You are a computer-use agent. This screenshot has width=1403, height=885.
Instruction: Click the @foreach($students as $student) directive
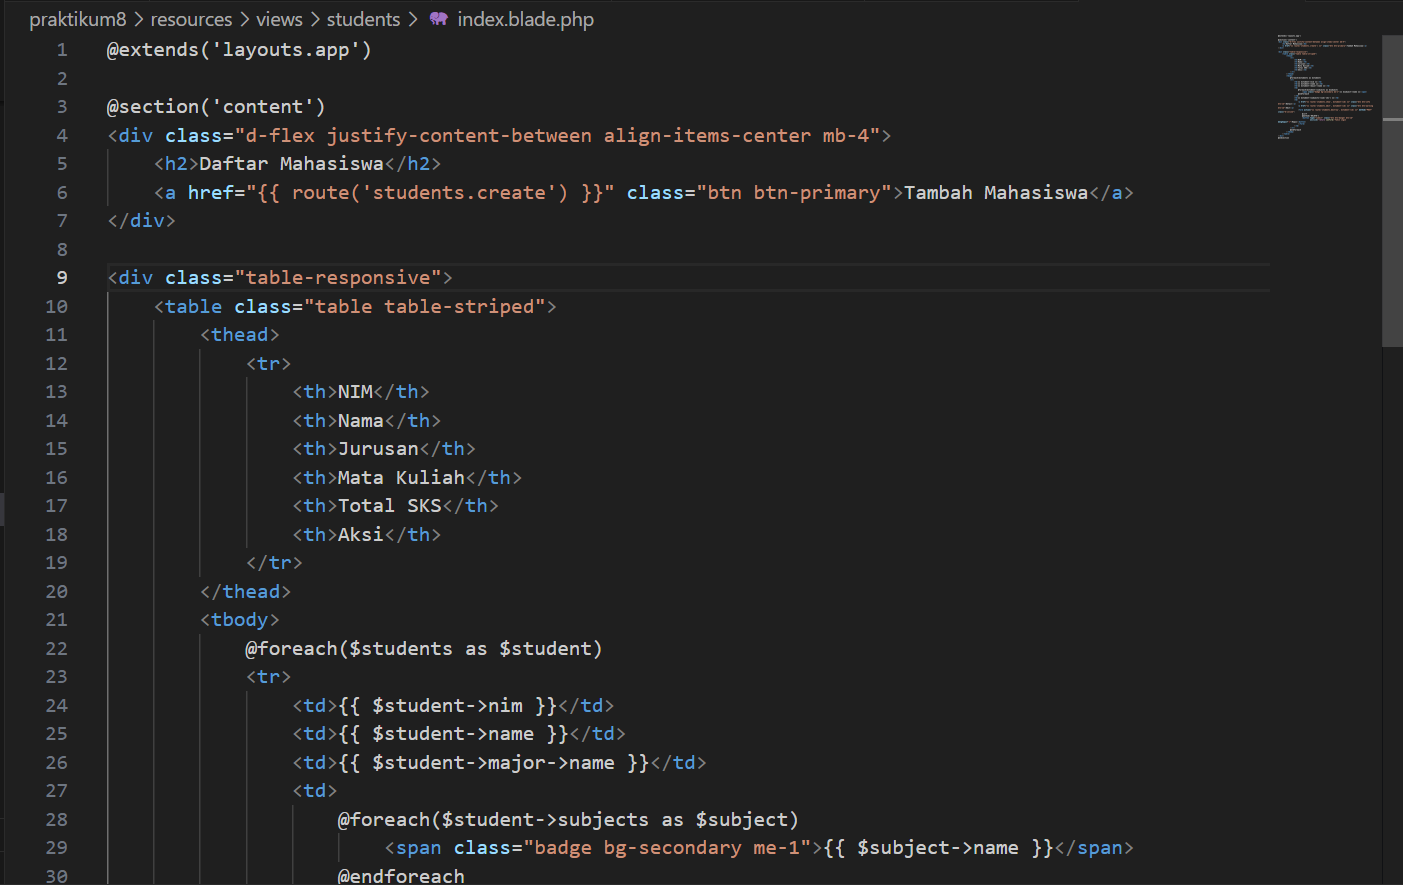tap(424, 649)
